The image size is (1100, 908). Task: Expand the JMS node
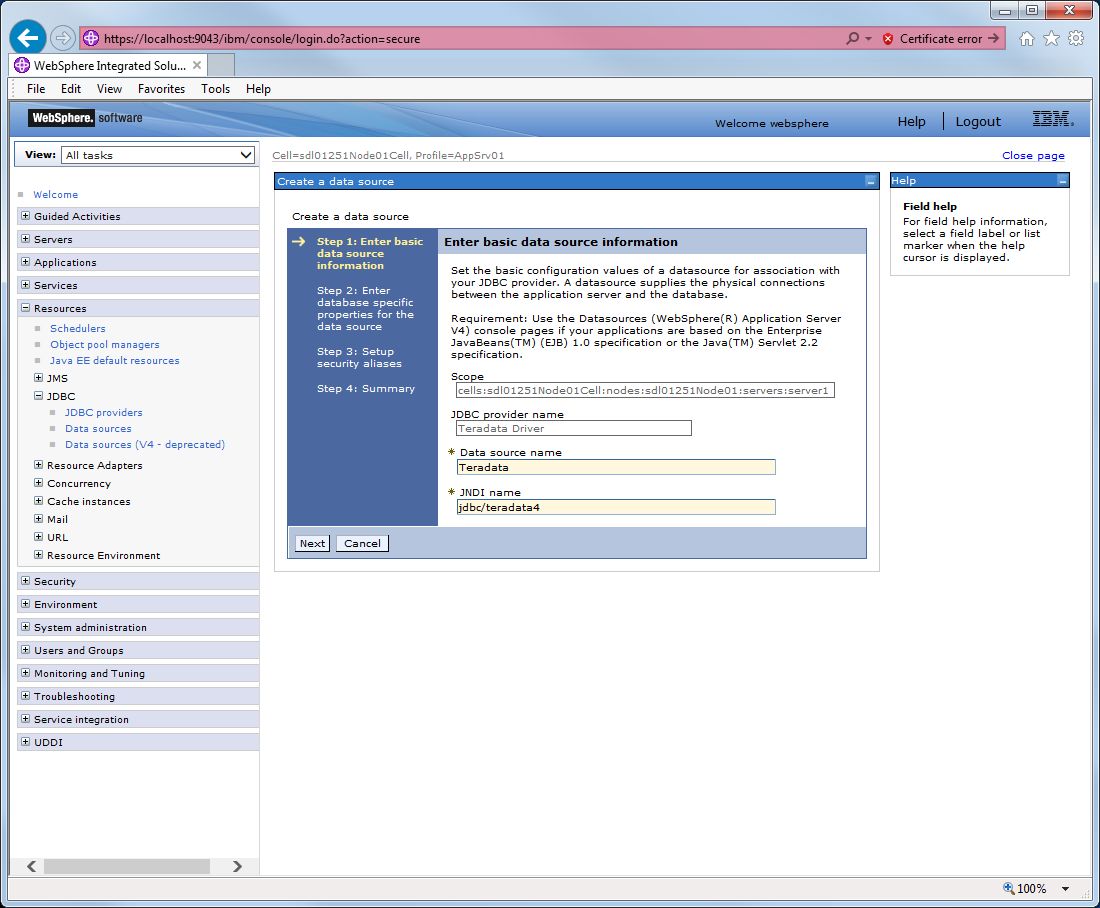point(39,378)
